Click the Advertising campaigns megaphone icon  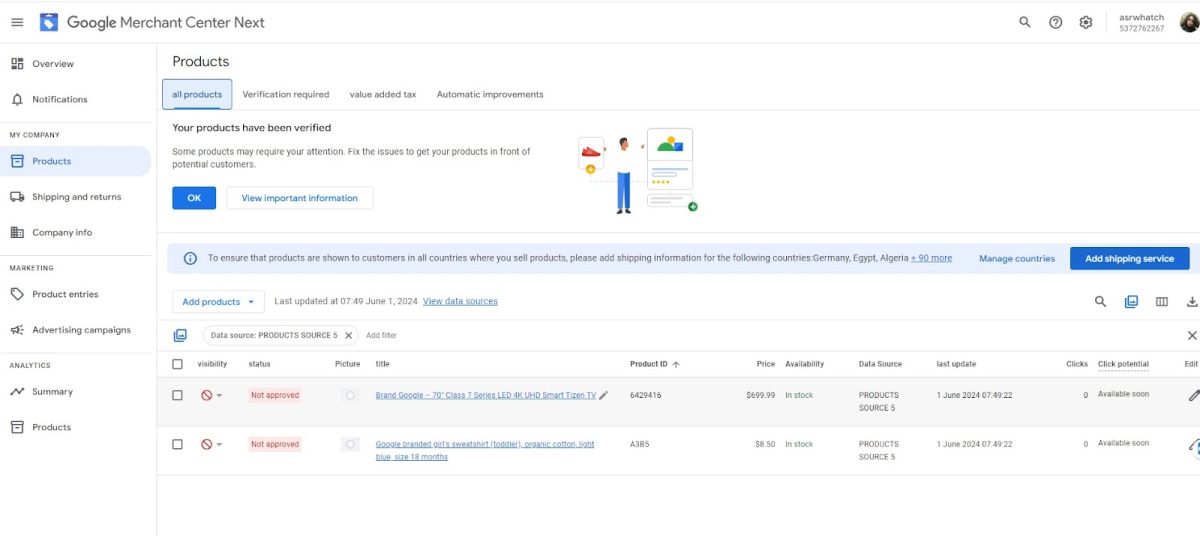tap(17, 330)
